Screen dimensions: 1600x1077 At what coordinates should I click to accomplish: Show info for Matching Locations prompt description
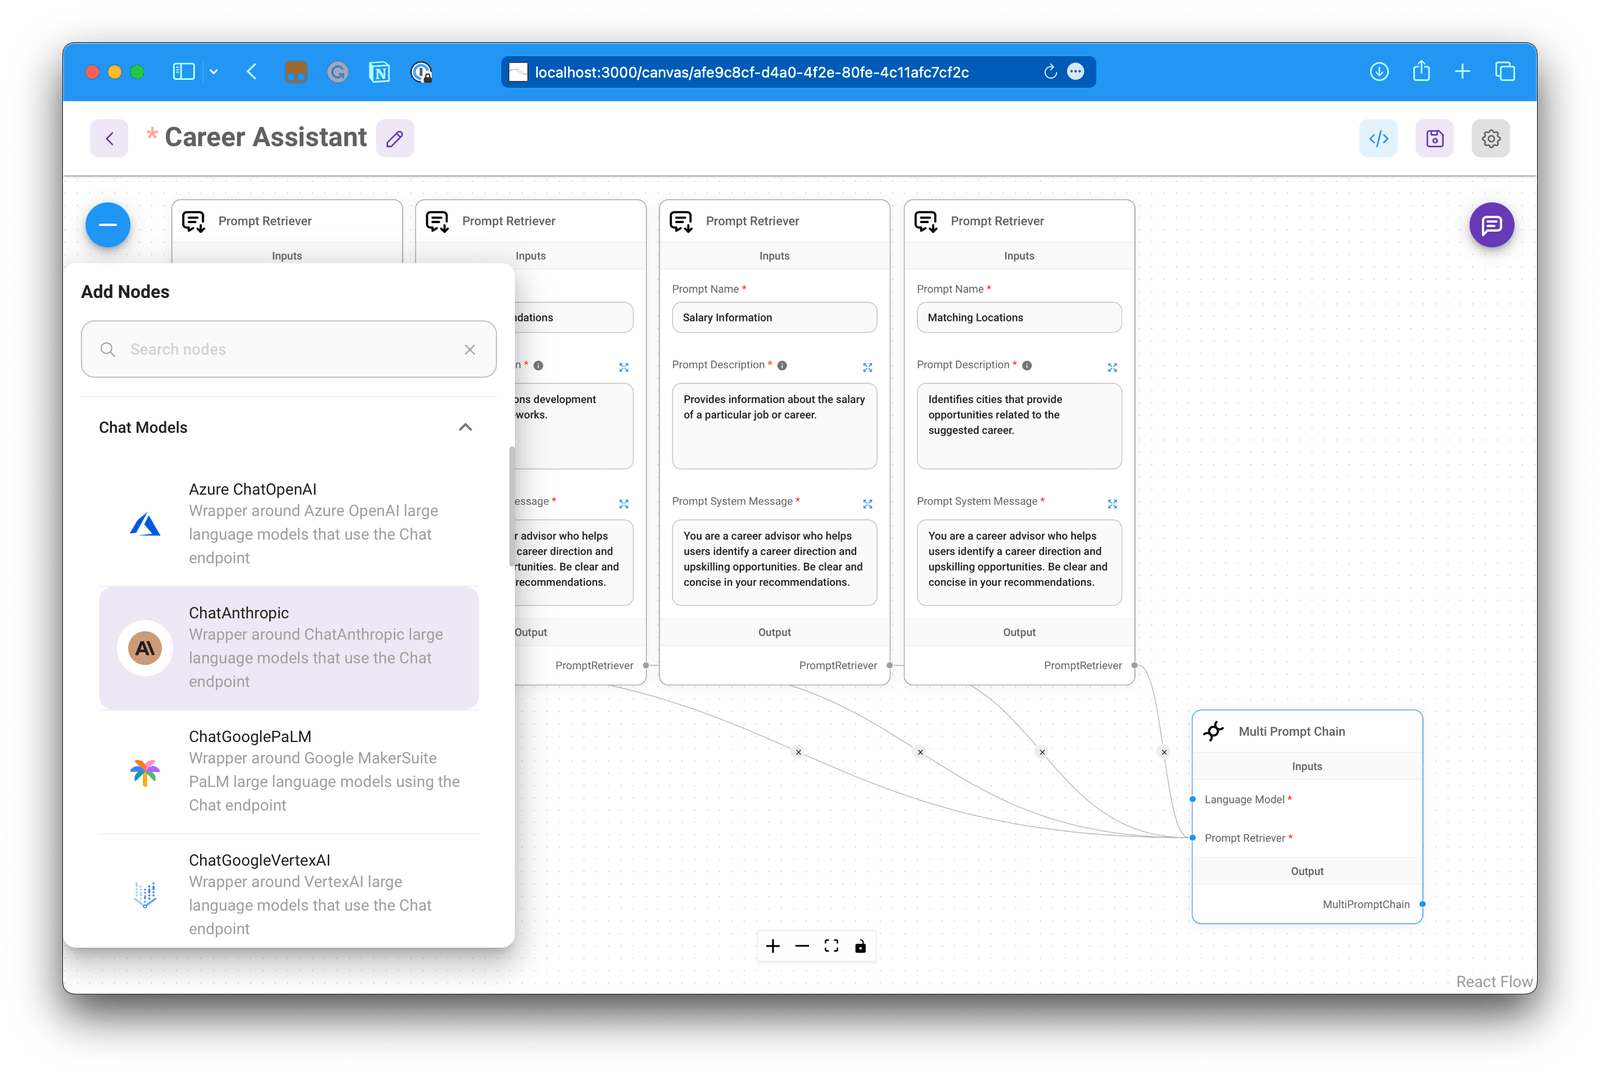click(x=1027, y=366)
